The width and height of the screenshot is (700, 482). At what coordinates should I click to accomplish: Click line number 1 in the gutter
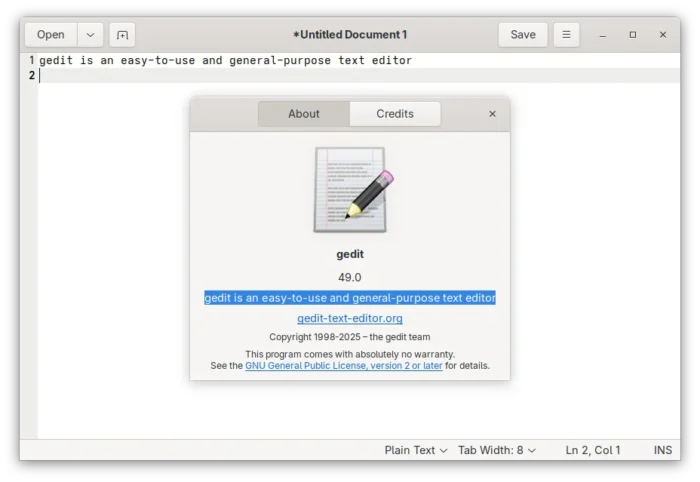point(32,60)
